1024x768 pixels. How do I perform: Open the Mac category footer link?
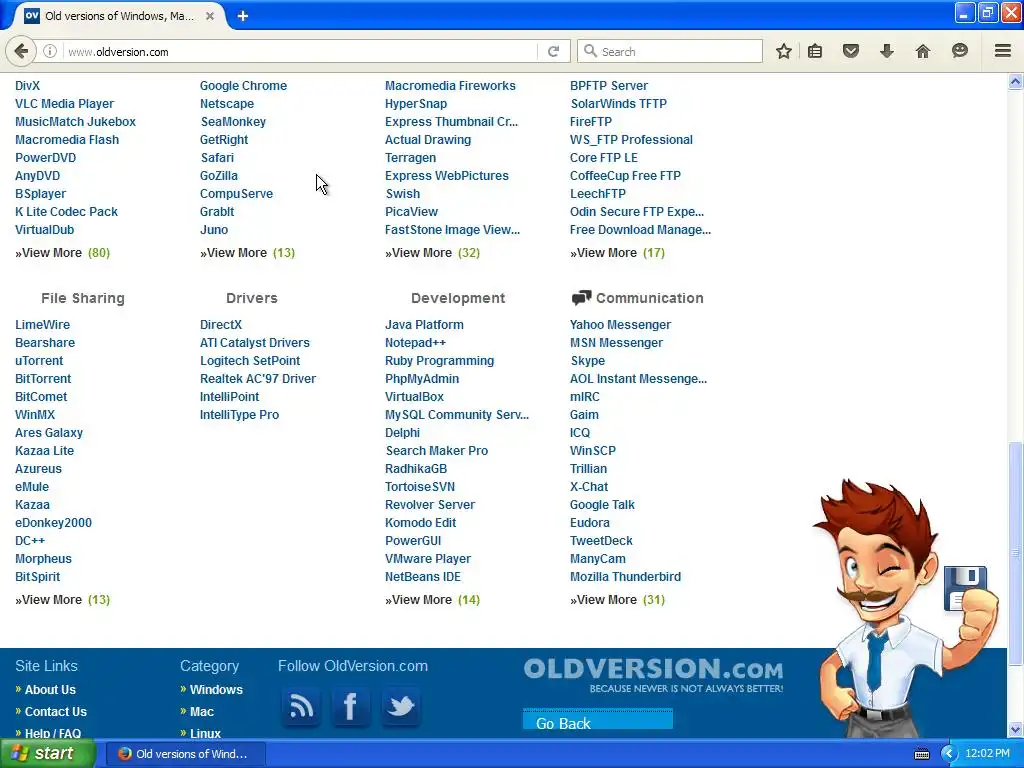click(202, 712)
